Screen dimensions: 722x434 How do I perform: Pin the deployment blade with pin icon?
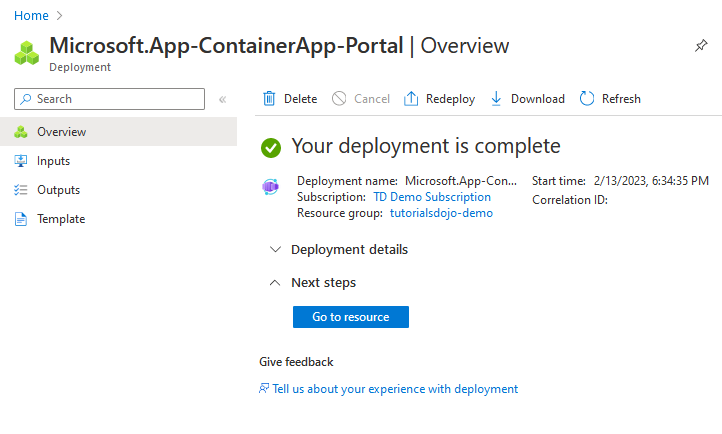701,47
